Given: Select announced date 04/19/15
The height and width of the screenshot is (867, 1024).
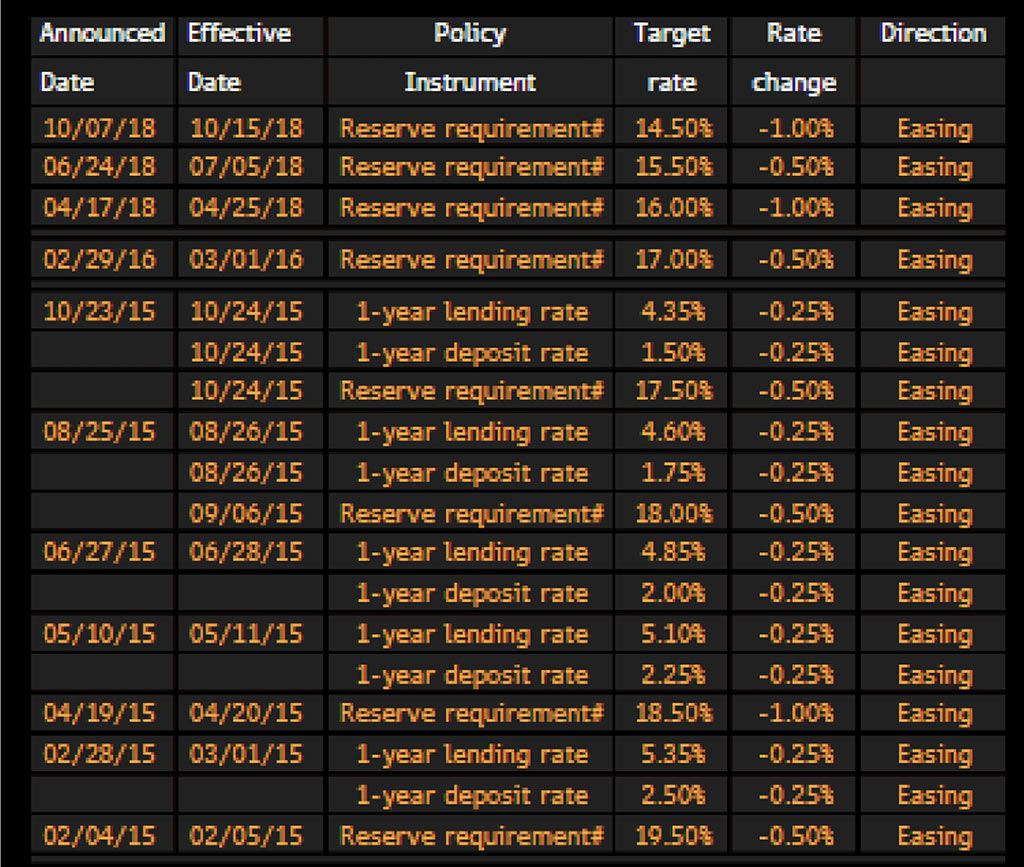Looking at the screenshot, I should [100, 713].
